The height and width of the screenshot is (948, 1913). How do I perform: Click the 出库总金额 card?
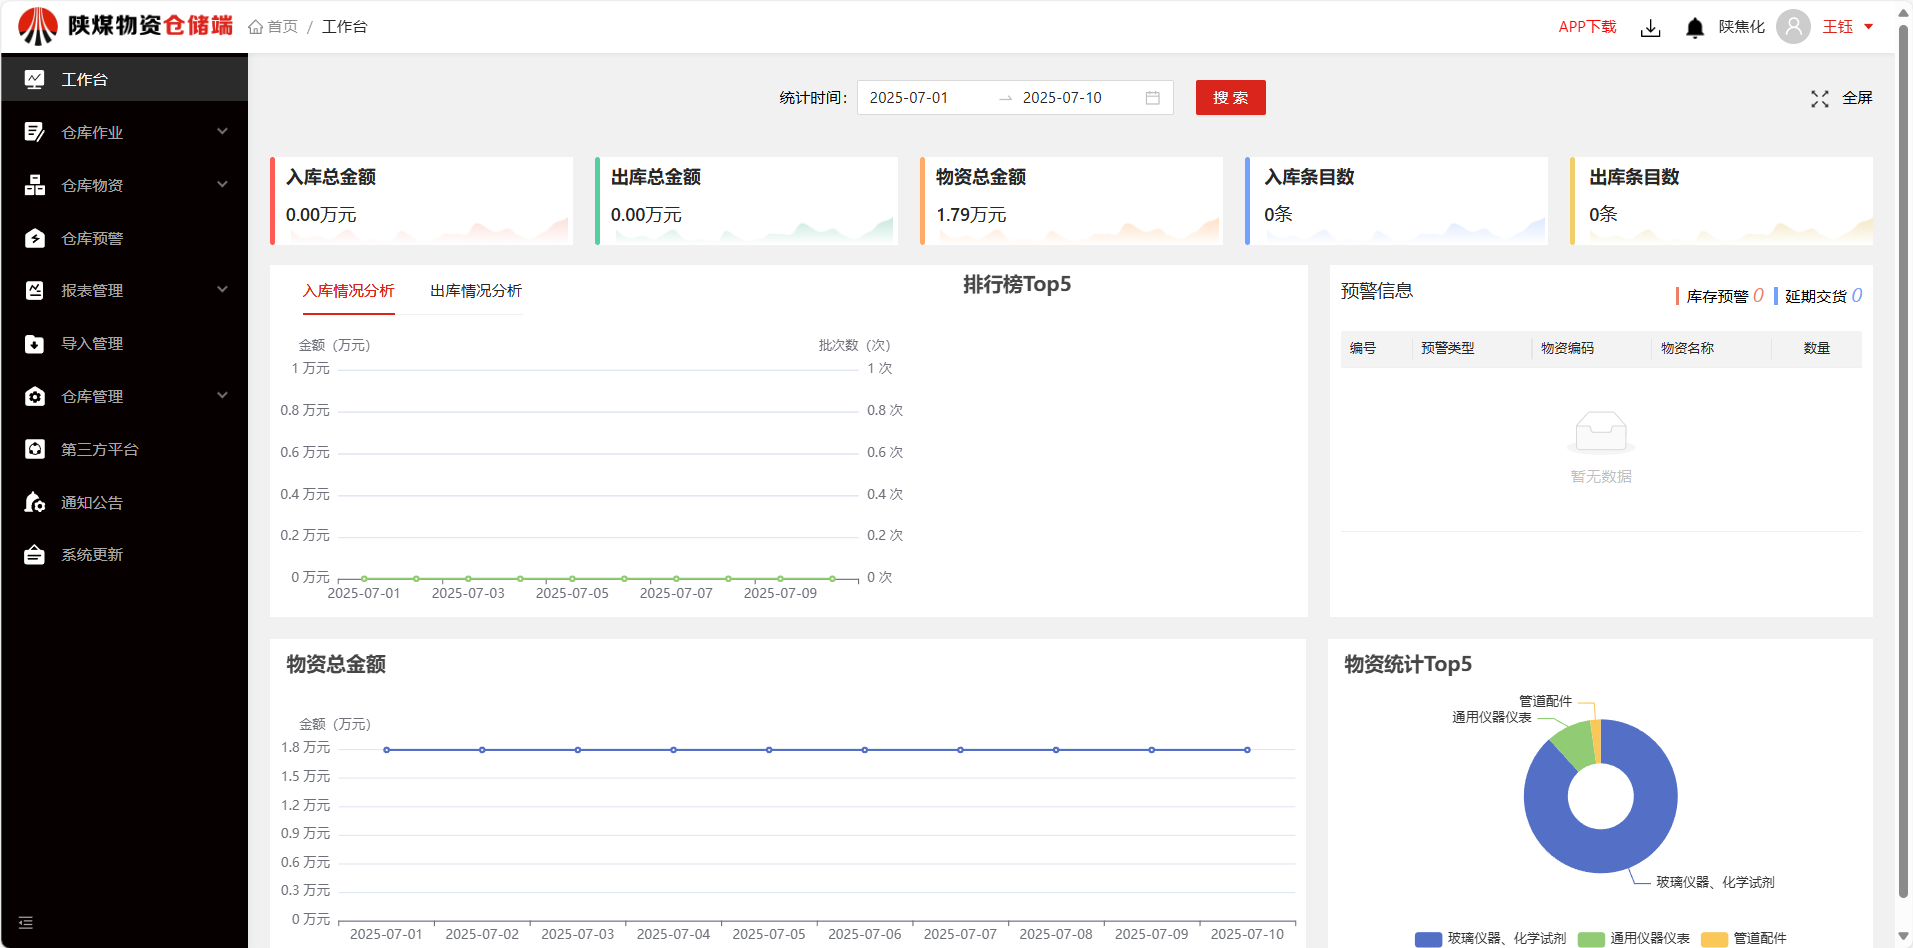coord(747,200)
